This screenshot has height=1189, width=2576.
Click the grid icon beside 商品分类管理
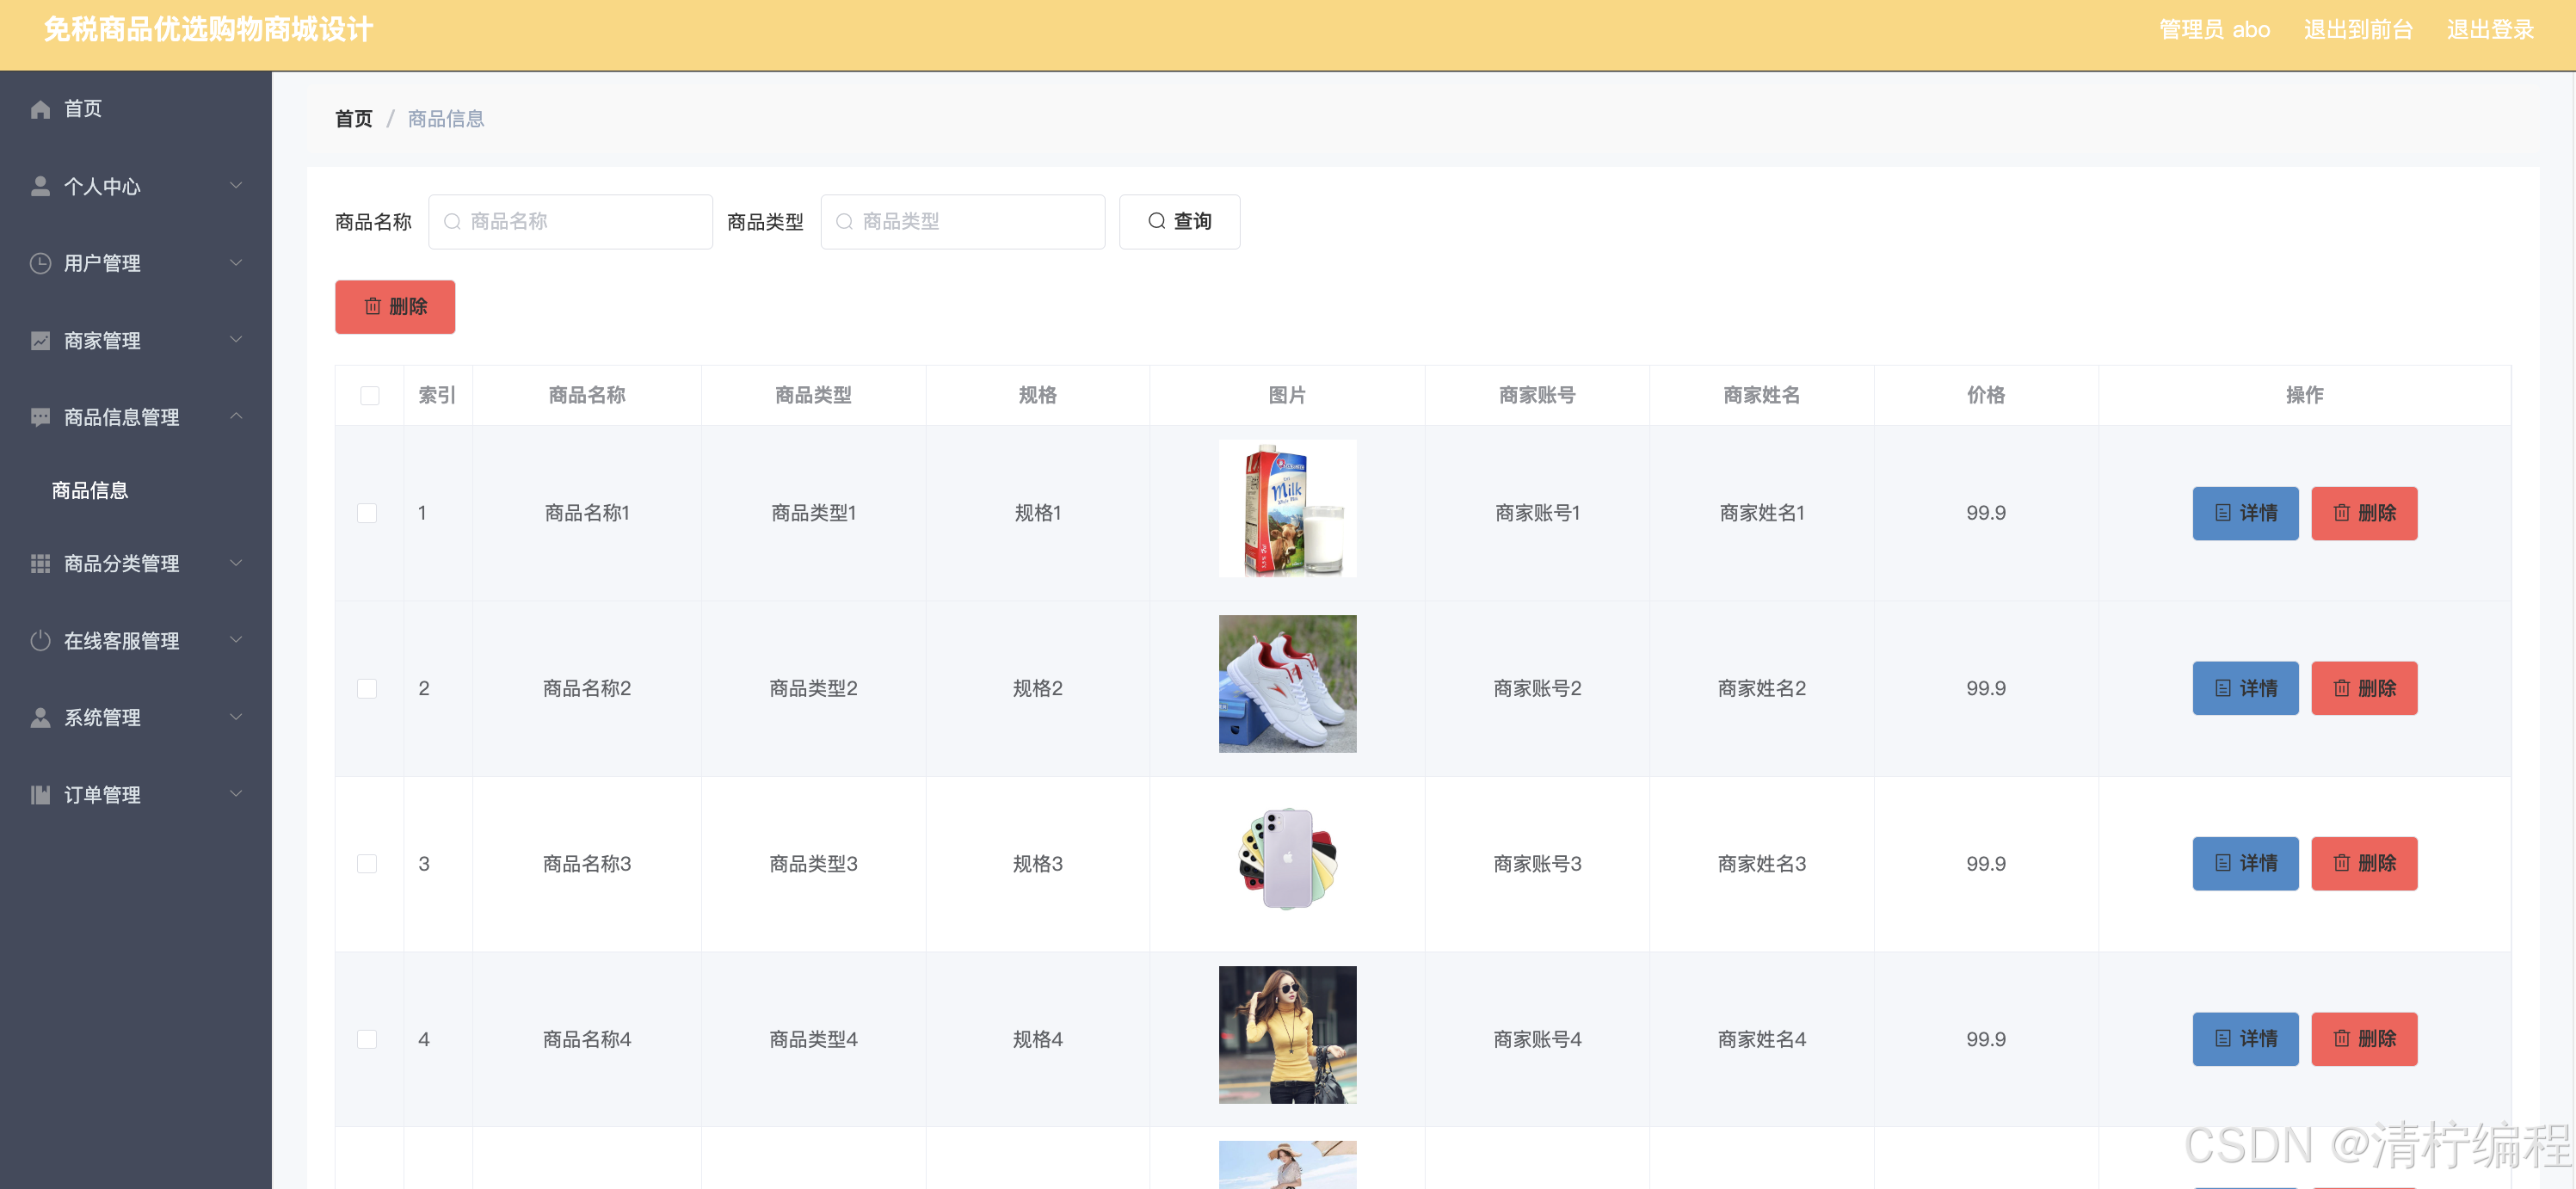click(x=40, y=564)
